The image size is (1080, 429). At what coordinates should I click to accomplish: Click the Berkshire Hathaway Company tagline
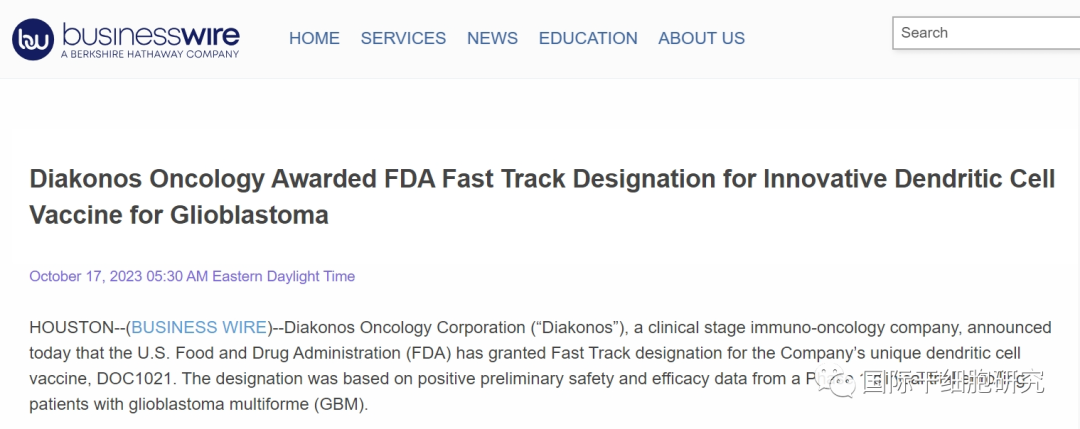click(x=150, y=54)
